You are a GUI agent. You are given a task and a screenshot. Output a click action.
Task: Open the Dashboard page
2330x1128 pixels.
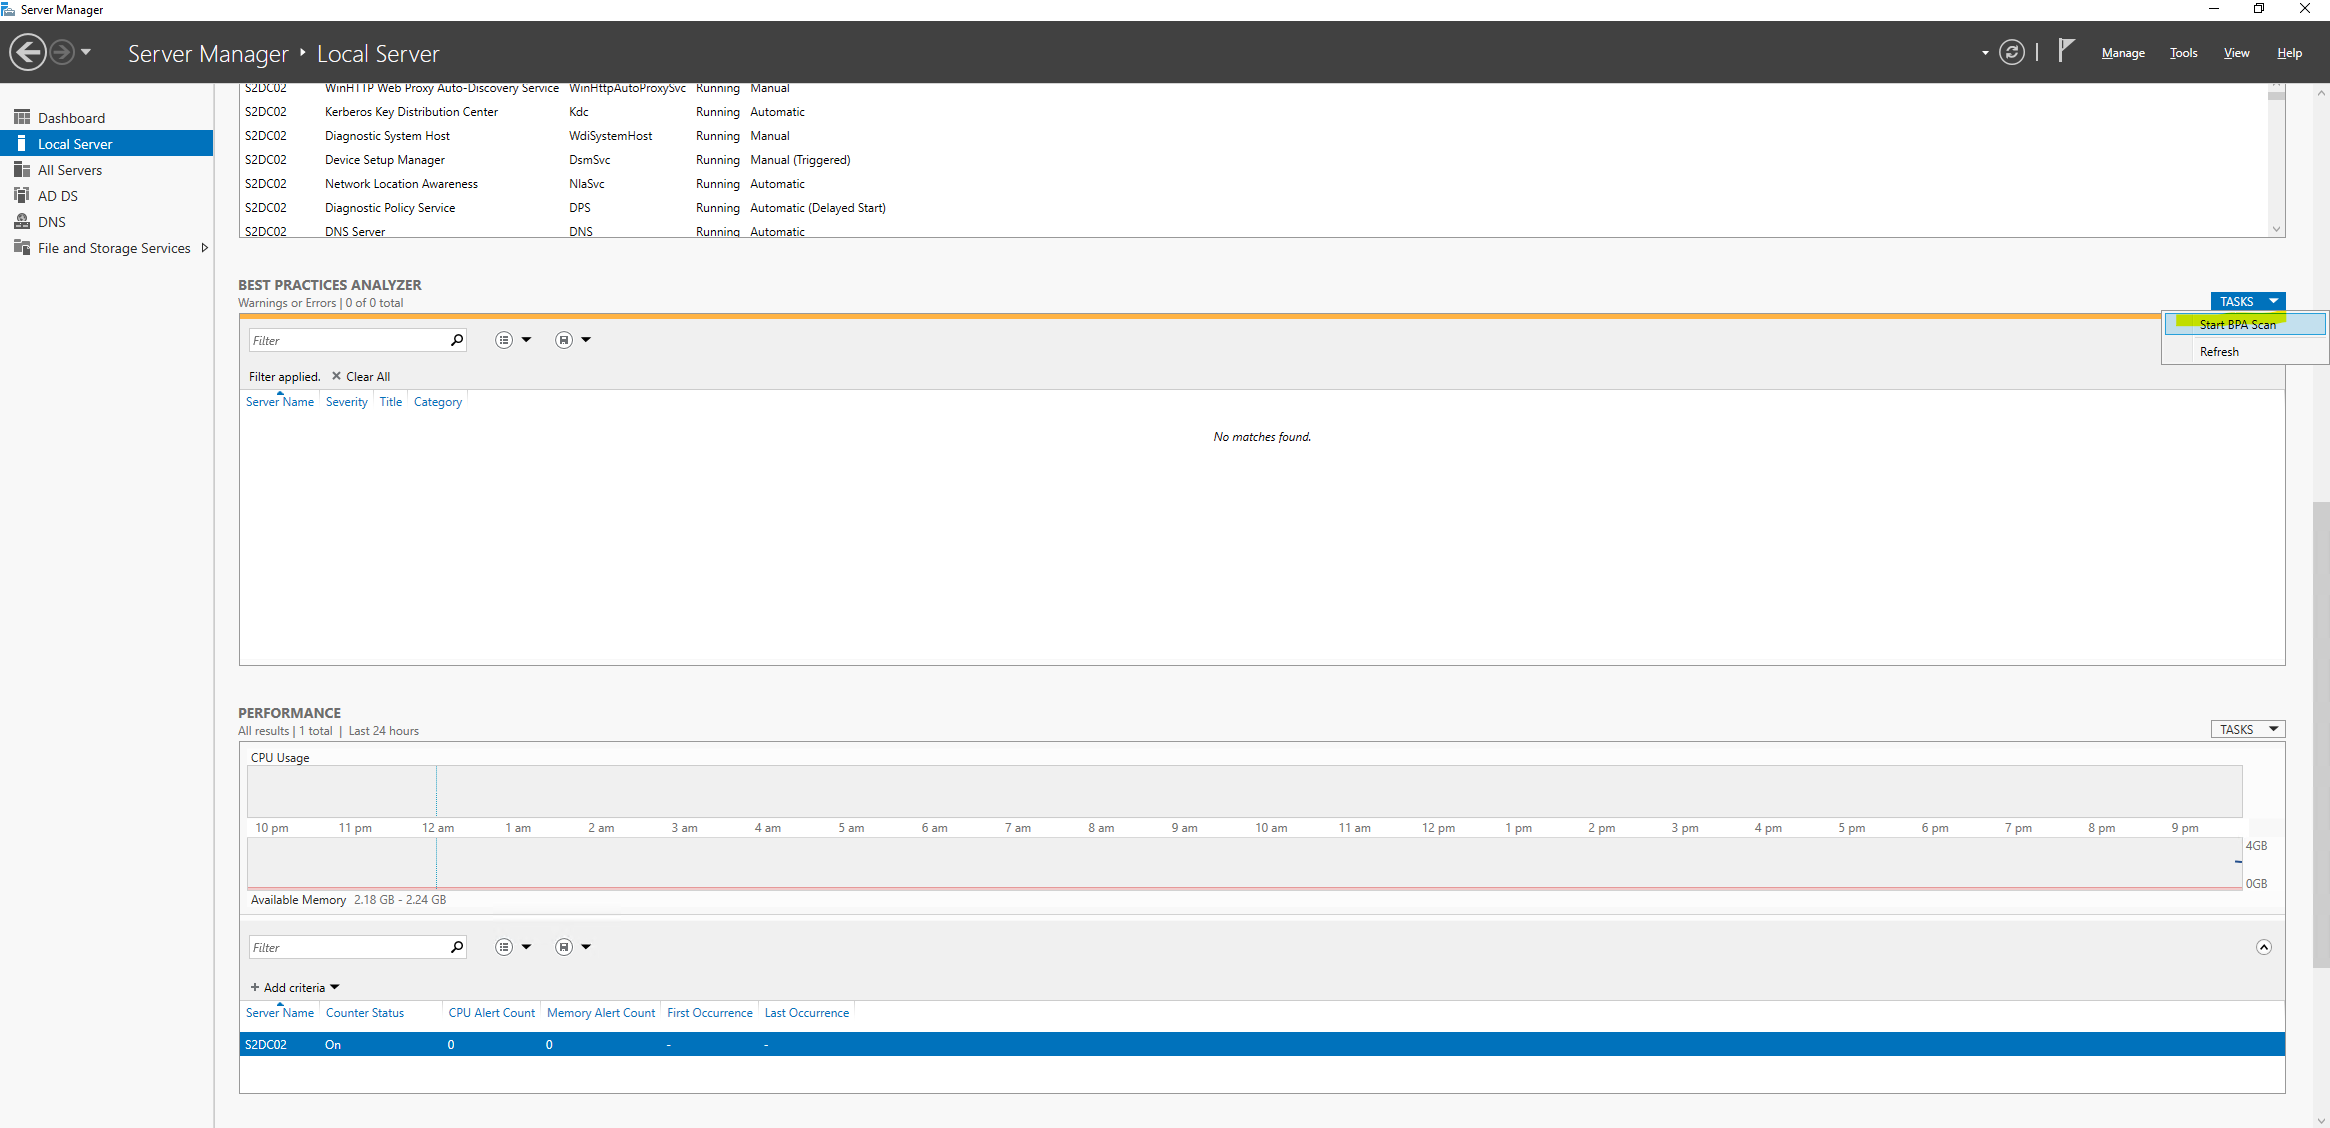71,118
